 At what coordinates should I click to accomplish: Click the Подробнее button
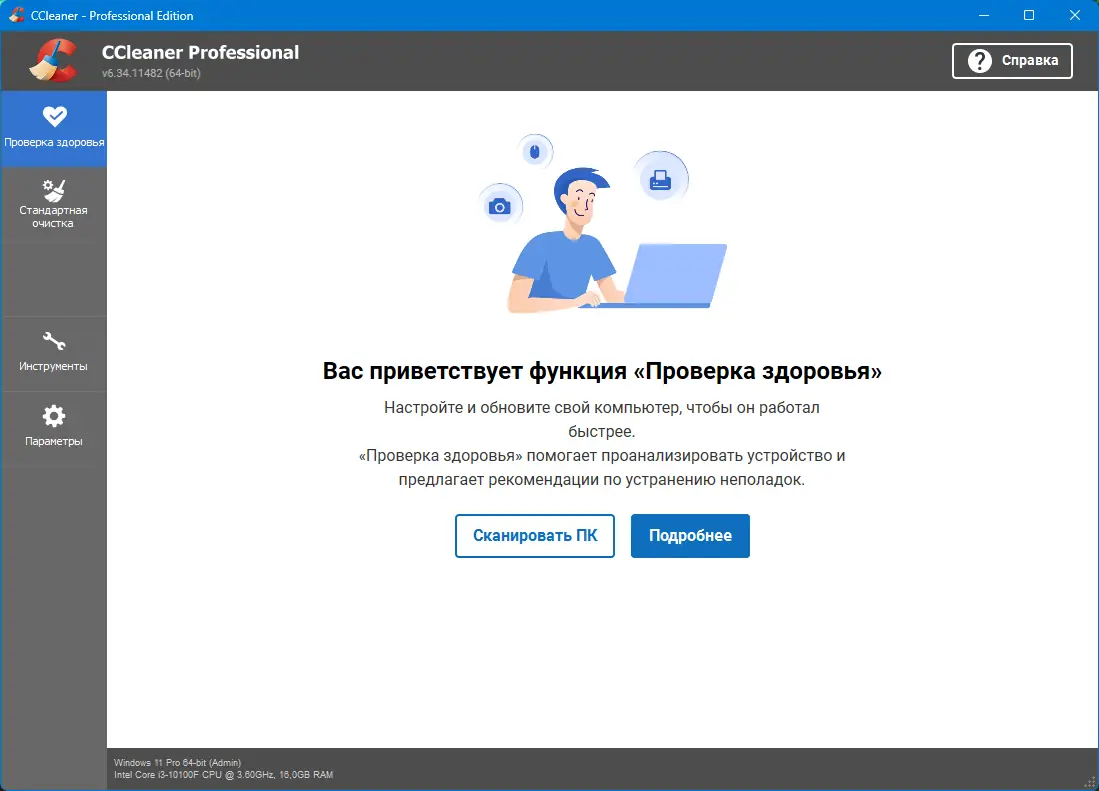tap(690, 536)
